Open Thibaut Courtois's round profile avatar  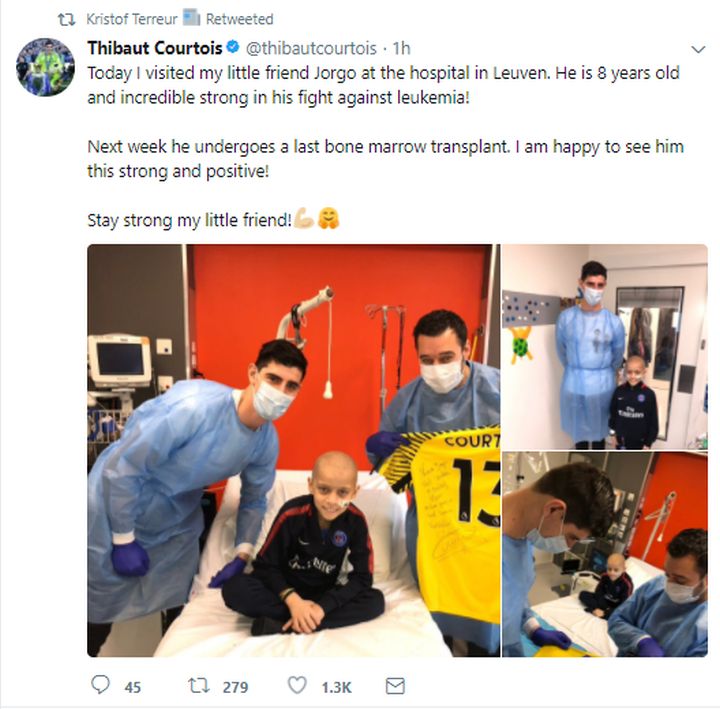[x=45, y=67]
